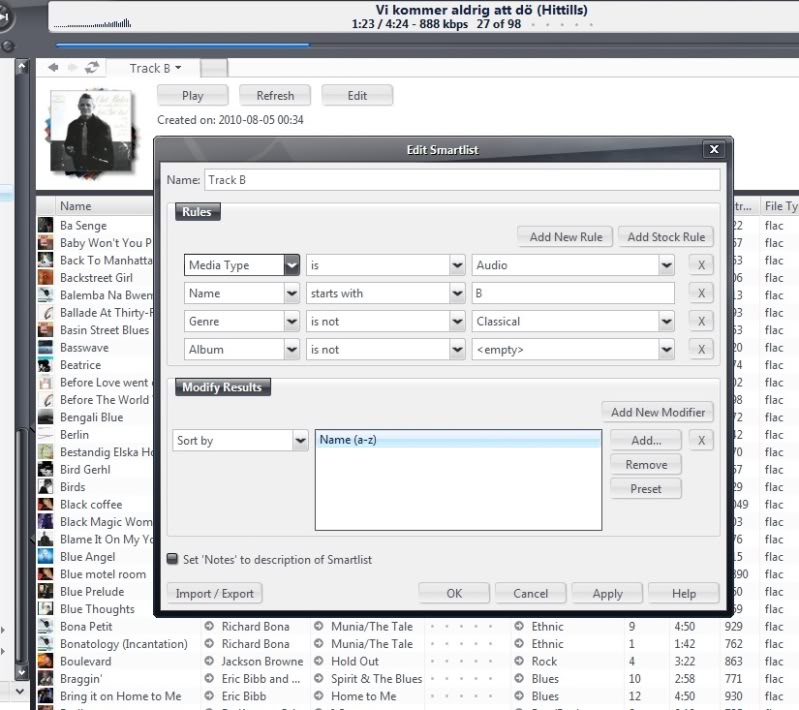This screenshot has width=799, height=710.
Task: Click the empty new tab button
Action: click(x=214, y=68)
